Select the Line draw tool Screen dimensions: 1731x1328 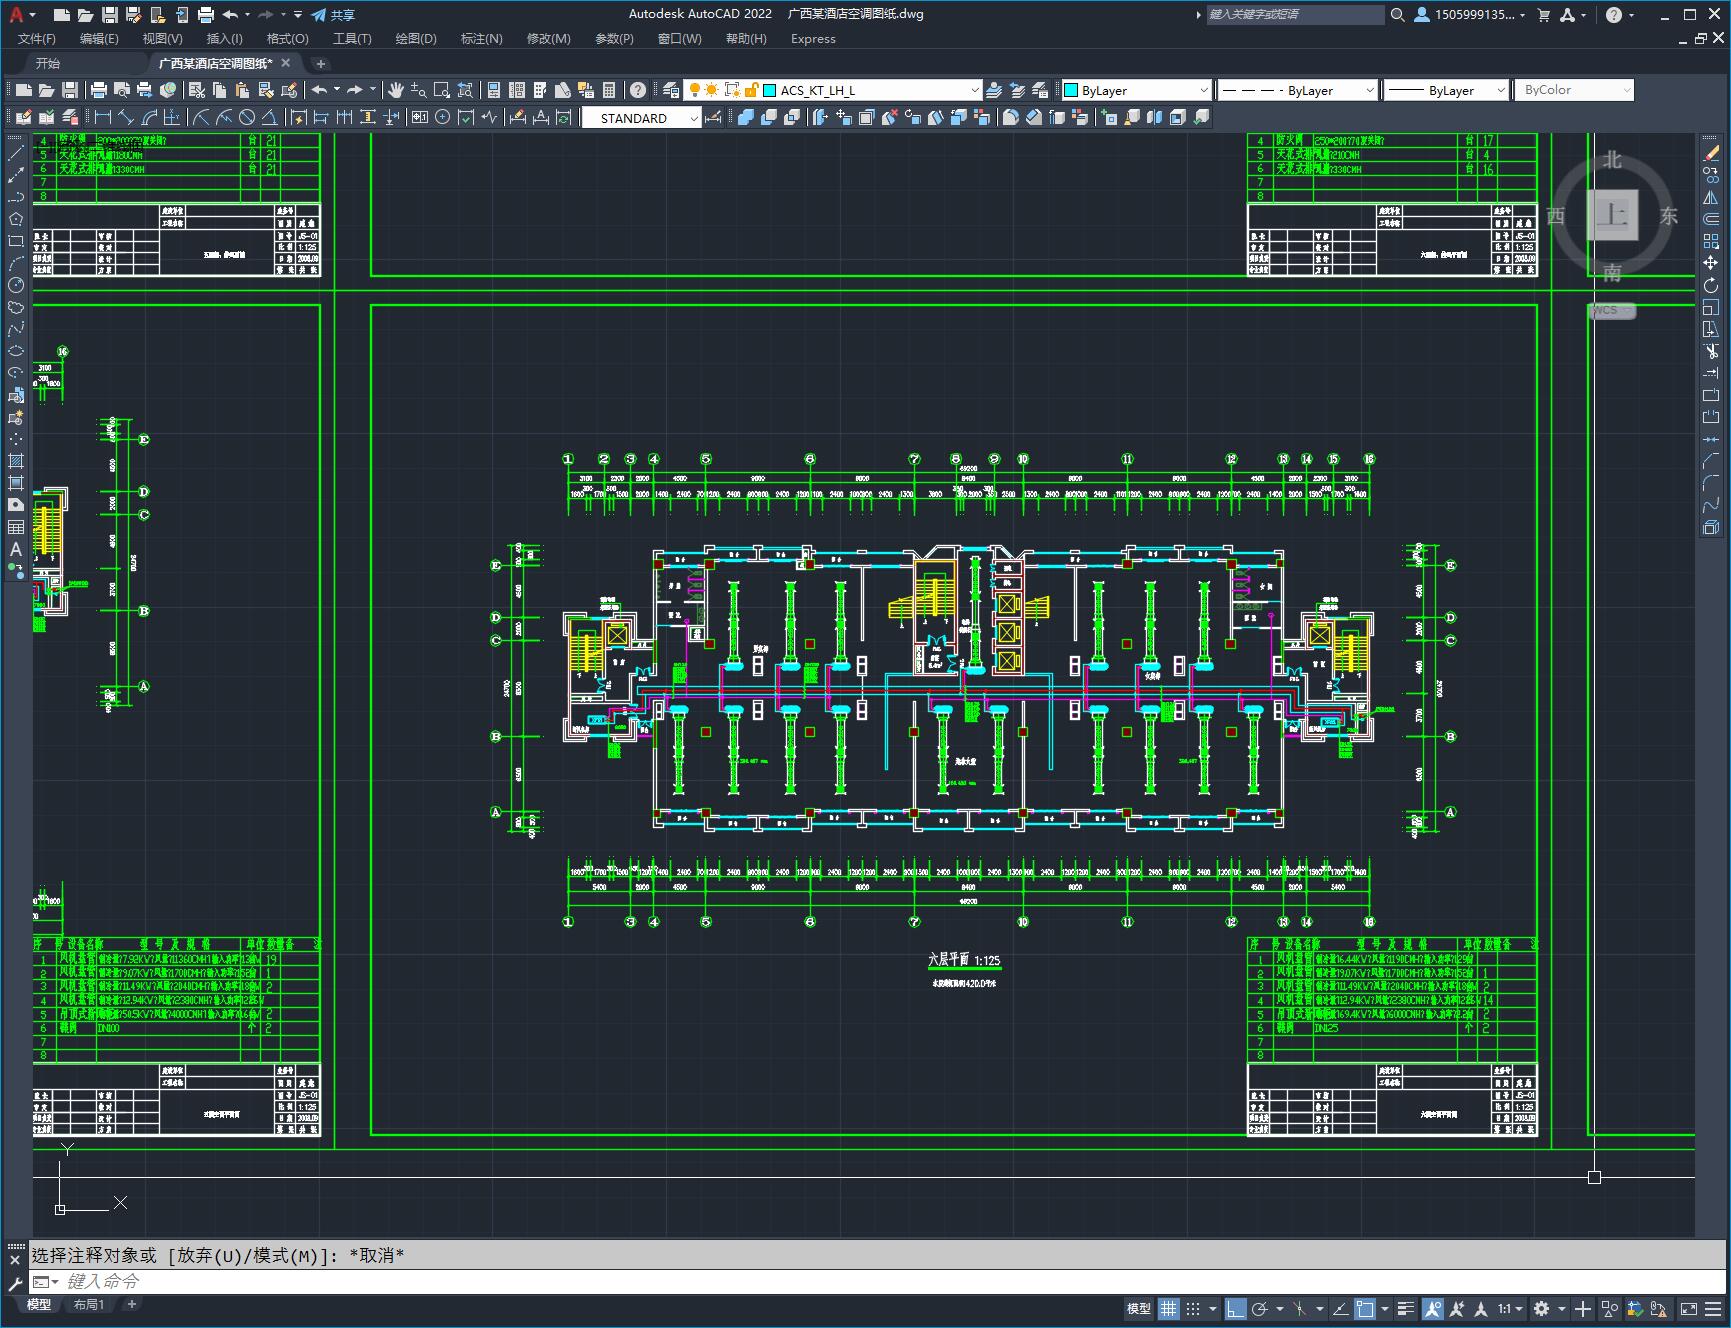(x=16, y=153)
